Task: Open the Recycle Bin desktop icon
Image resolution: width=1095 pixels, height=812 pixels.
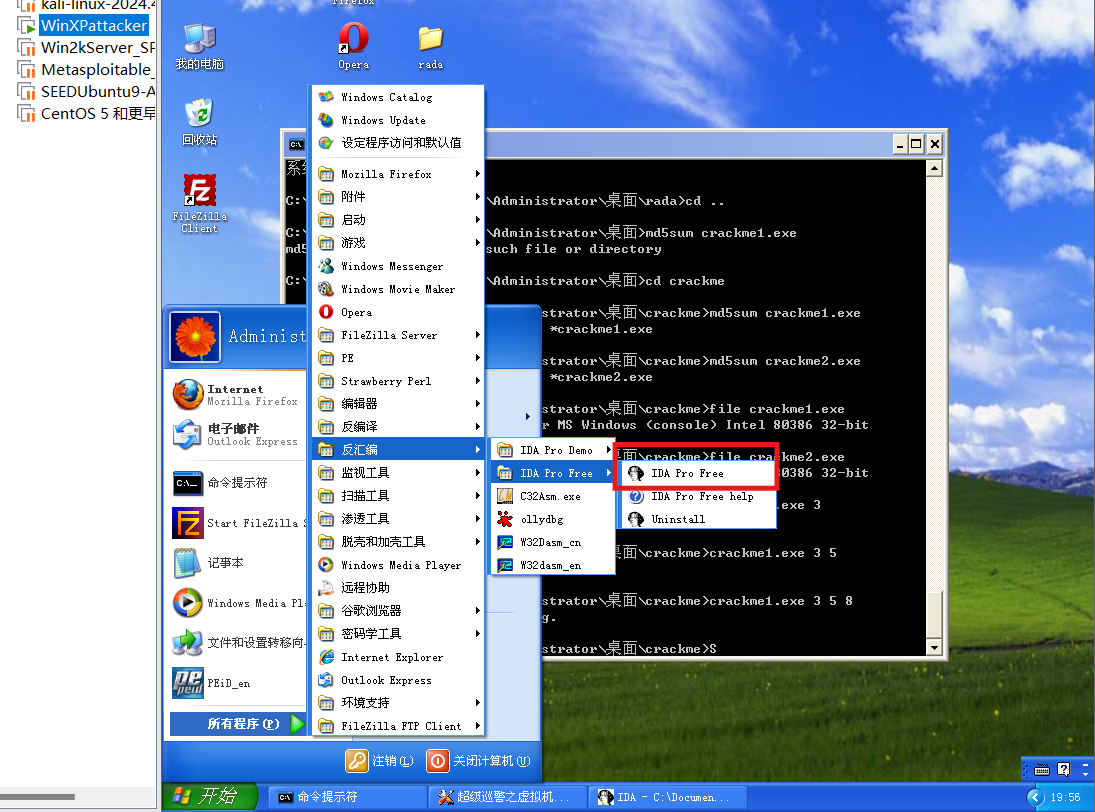Action: click(200, 122)
